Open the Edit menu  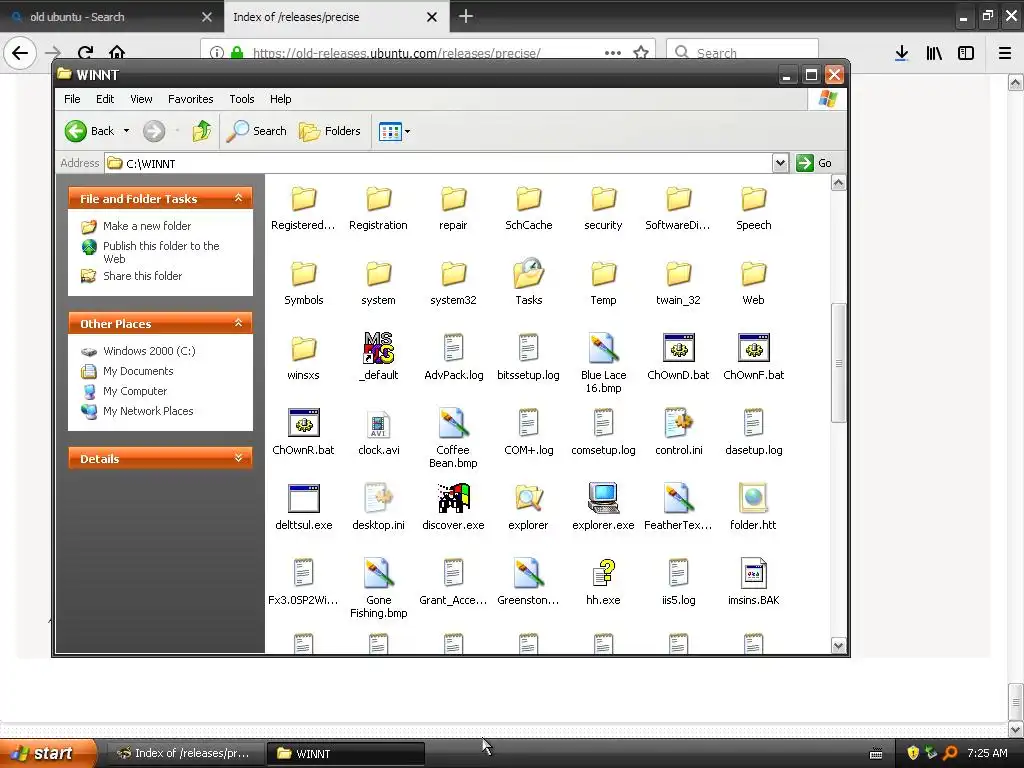pyautogui.click(x=104, y=99)
